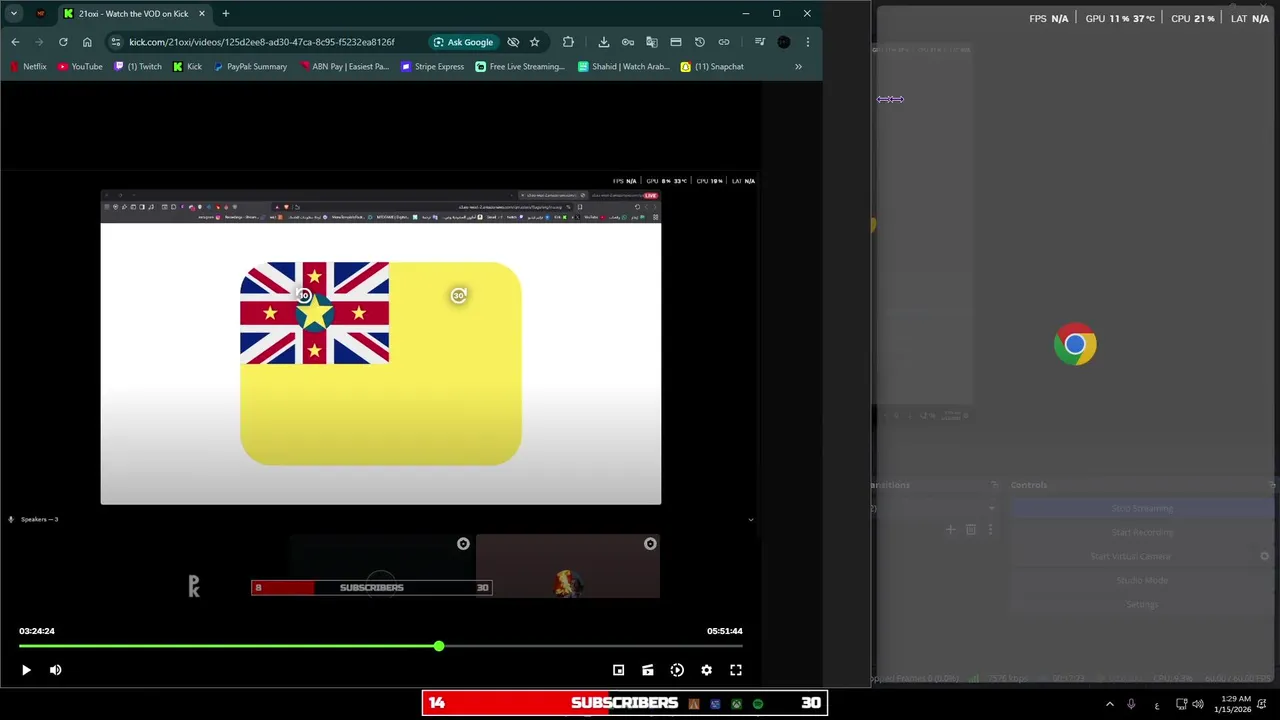Open the payment card toolbar icon
Viewport: 1280px width, 720px height.
[x=676, y=42]
